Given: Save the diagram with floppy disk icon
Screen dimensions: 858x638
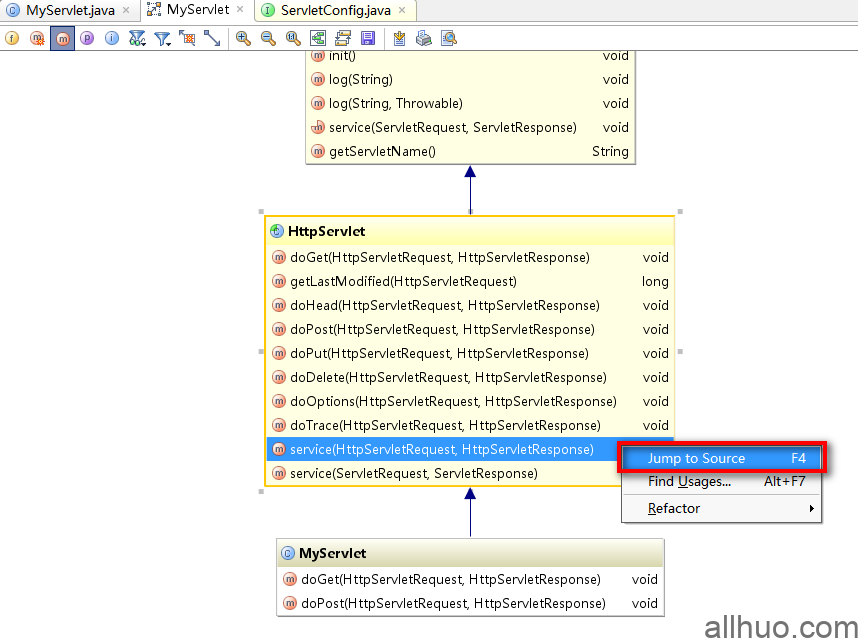Looking at the screenshot, I should click(x=368, y=38).
